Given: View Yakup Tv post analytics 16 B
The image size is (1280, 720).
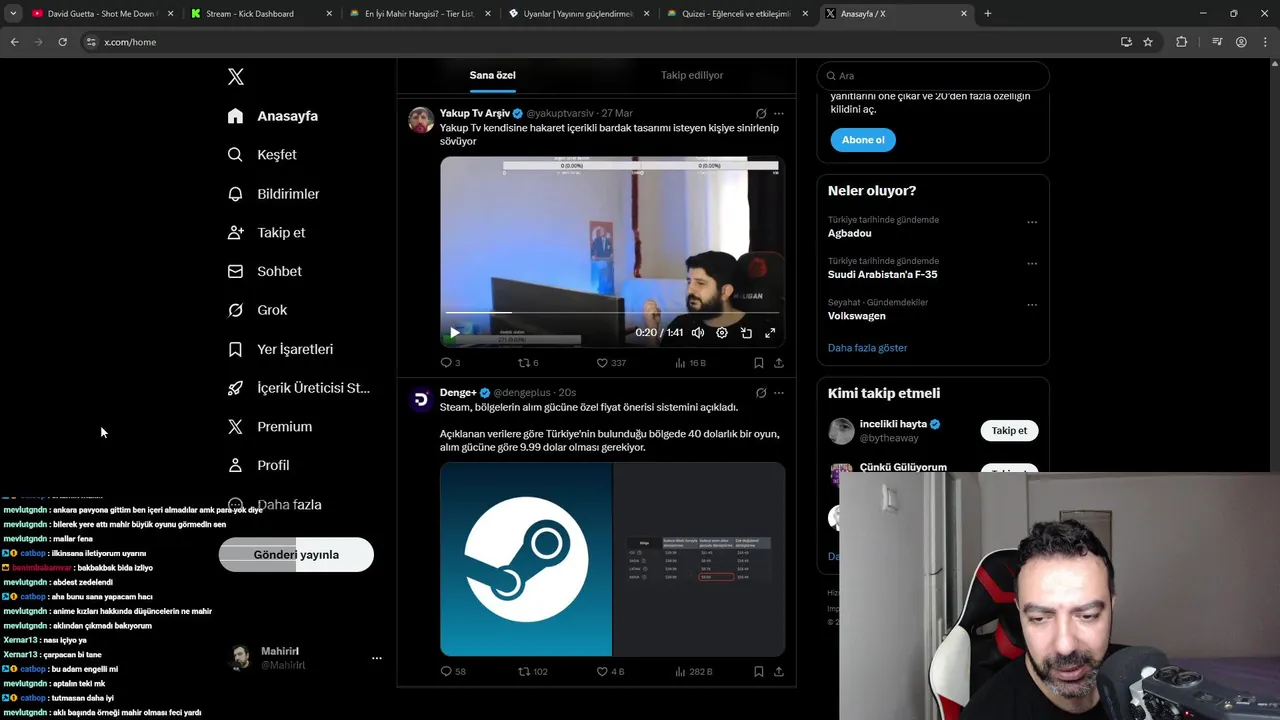Looking at the screenshot, I should coord(690,363).
